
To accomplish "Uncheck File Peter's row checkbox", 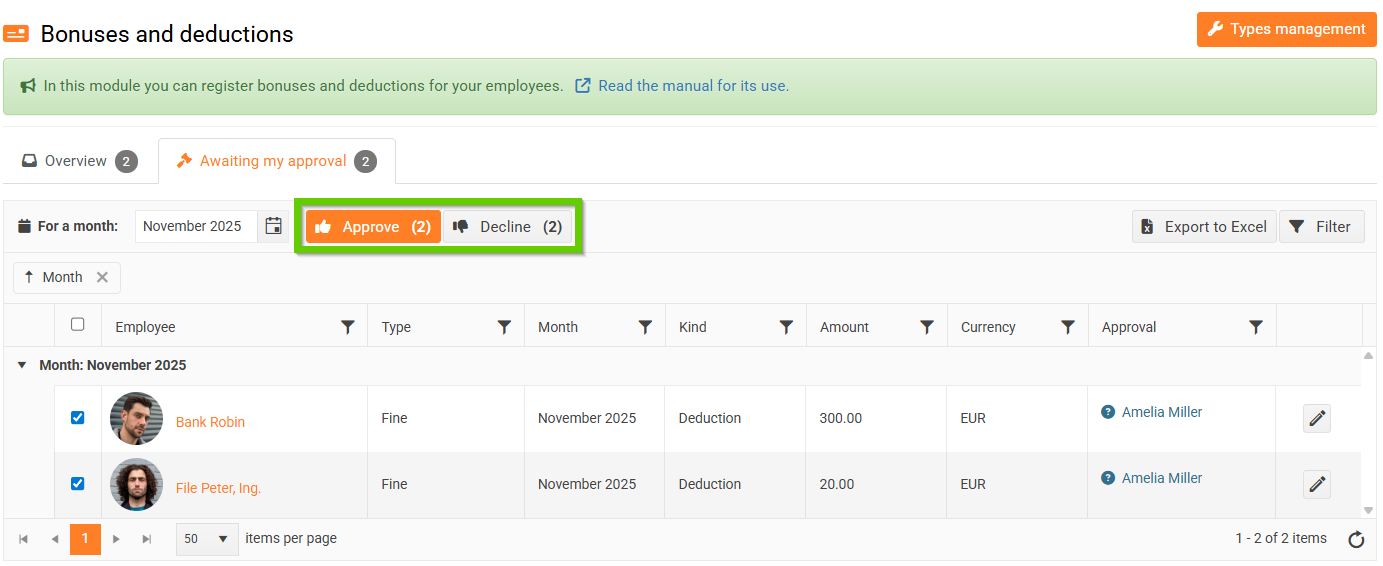I will (x=78, y=484).
